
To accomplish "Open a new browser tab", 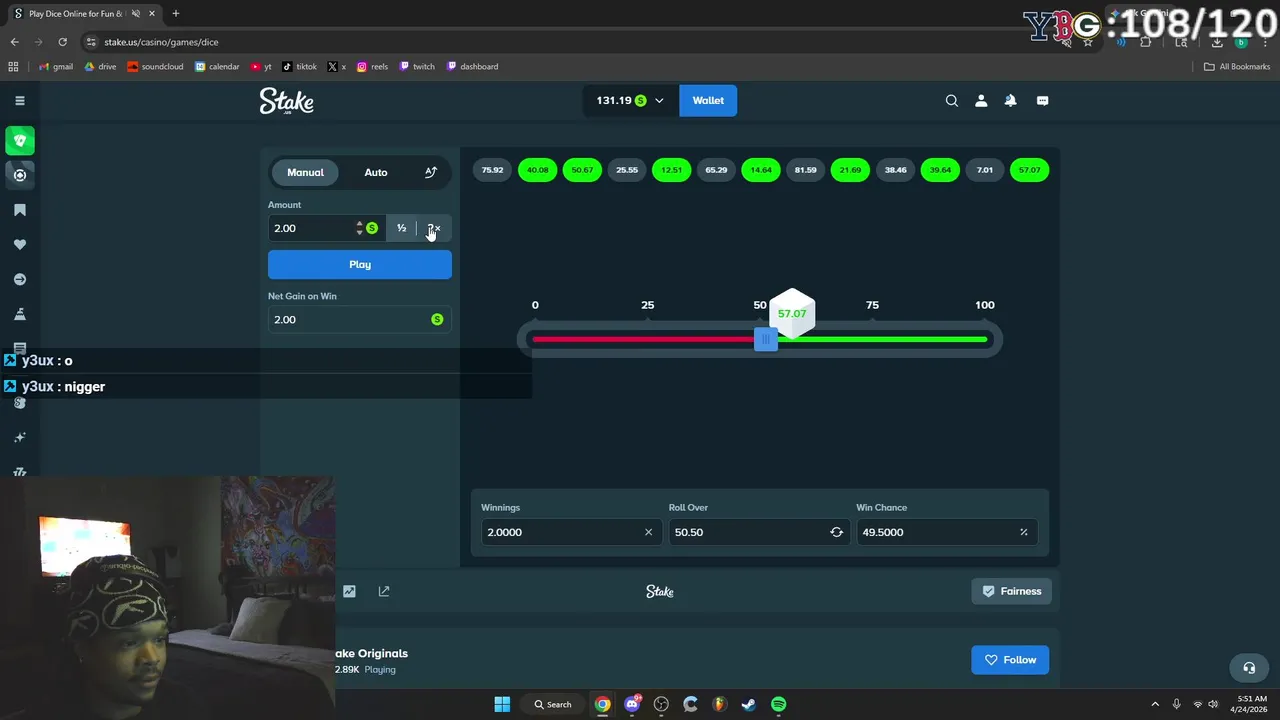I will tap(176, 14).
